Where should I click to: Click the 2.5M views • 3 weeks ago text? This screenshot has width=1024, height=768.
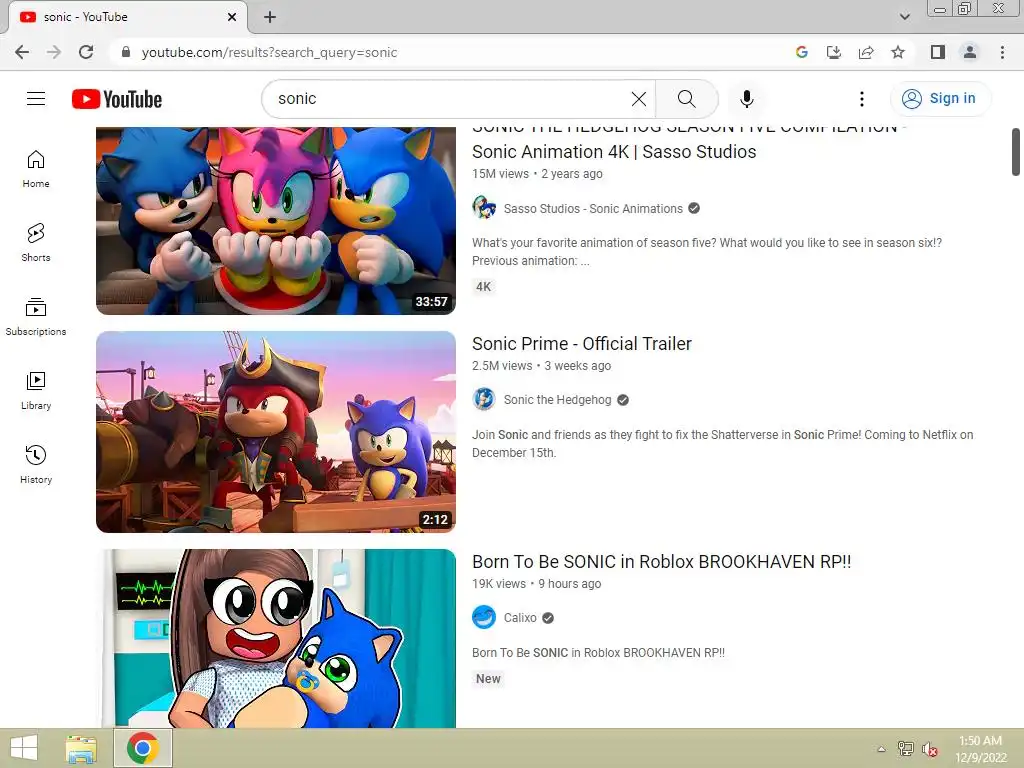[x=541, y=366]
